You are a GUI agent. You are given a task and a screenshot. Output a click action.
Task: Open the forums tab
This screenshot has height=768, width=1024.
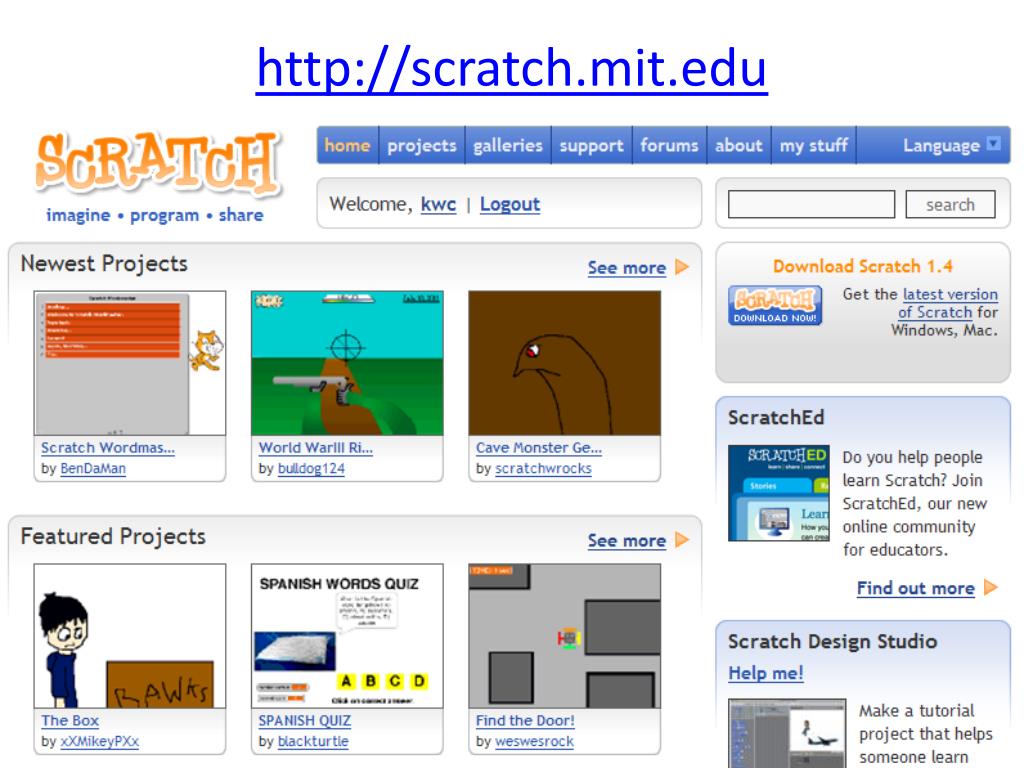(669, 145)
